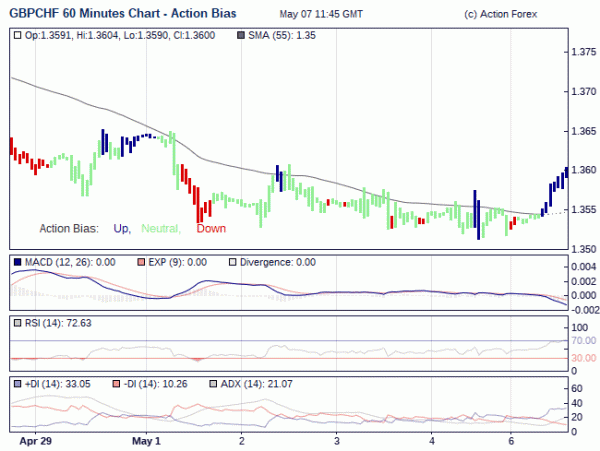
Task: Click the EXP (9): 0.00 label
Action: point(178,262)
